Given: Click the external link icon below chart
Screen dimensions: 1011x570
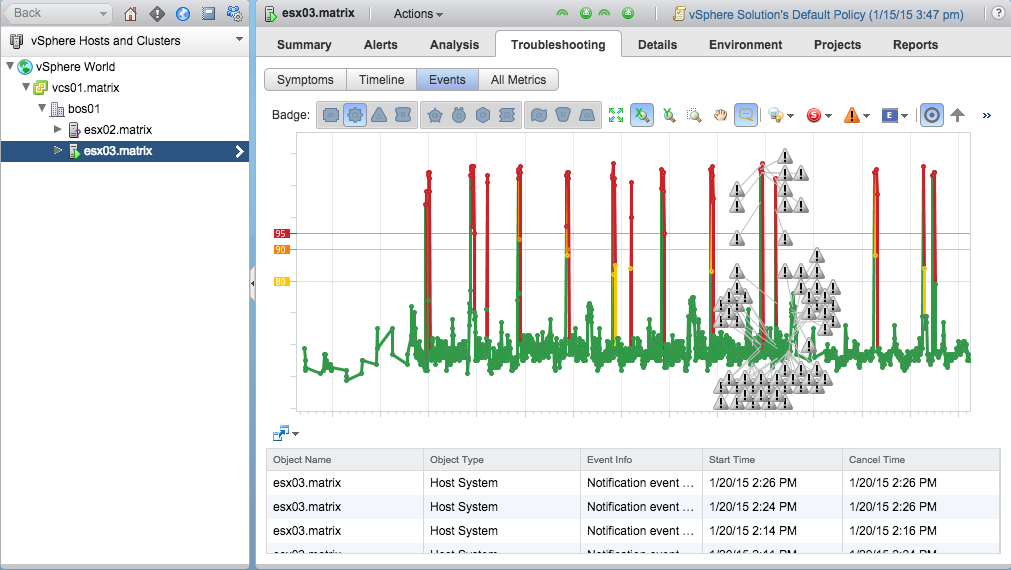Looking at the screenshot, I should coord(280,434).
